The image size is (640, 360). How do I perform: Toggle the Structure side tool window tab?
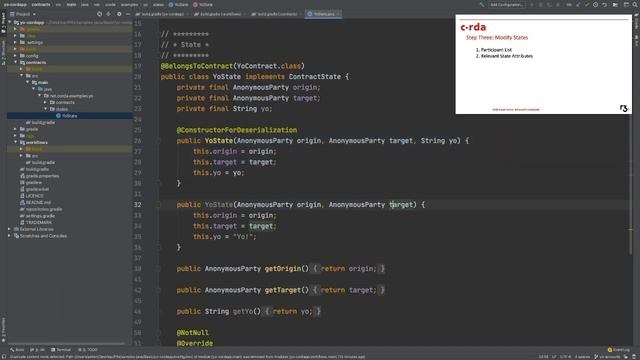3,53
